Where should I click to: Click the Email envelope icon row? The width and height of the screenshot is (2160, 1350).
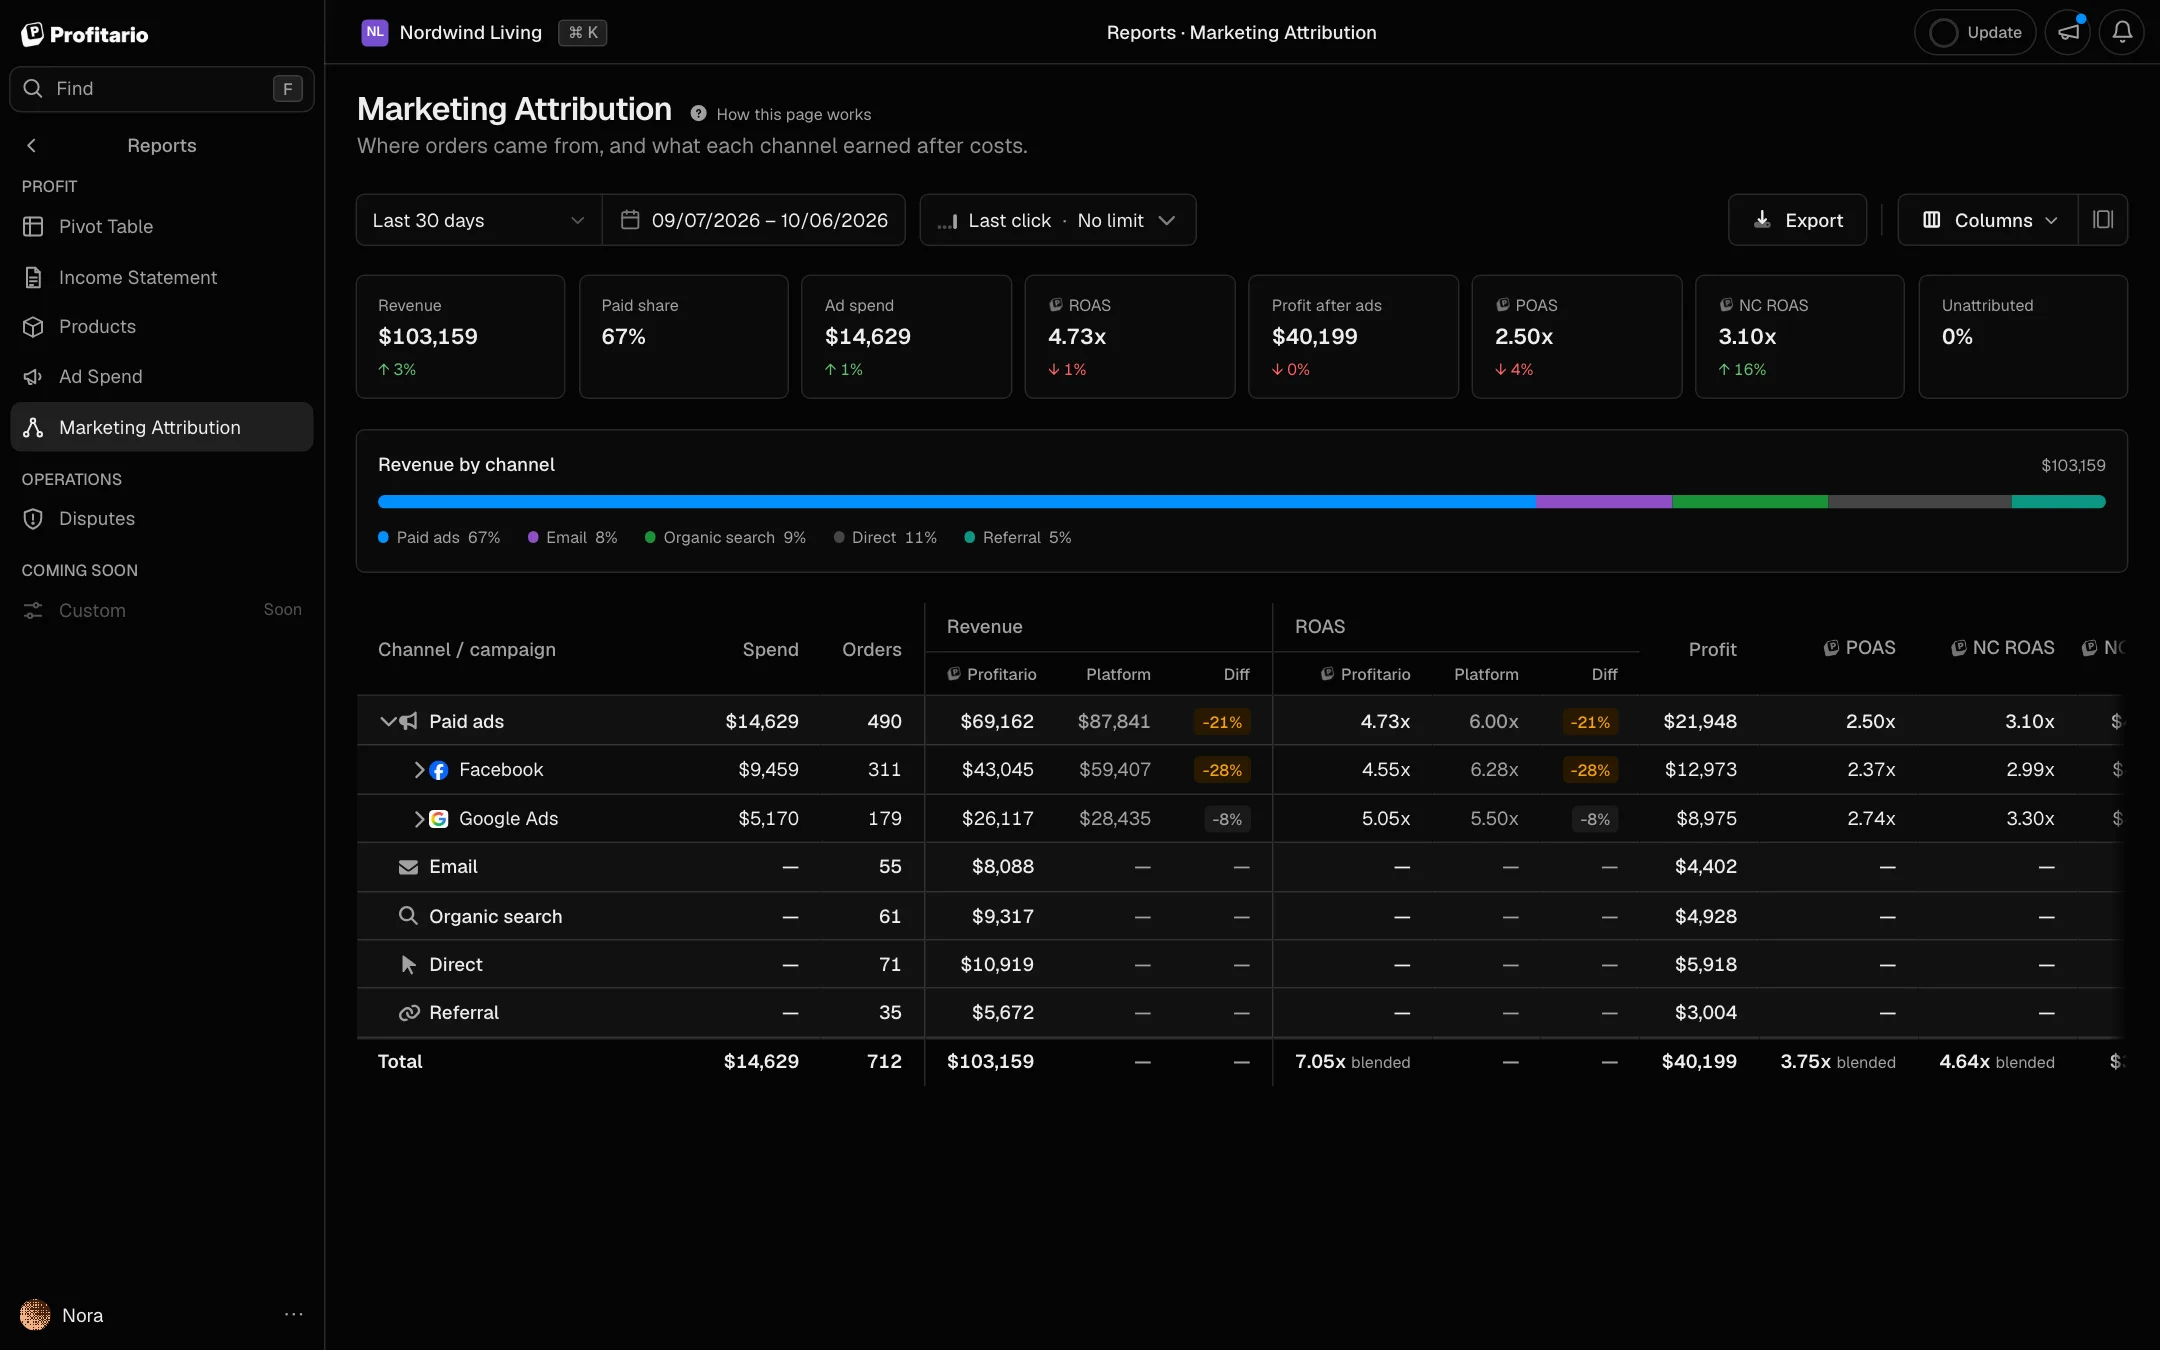(408, 867)
